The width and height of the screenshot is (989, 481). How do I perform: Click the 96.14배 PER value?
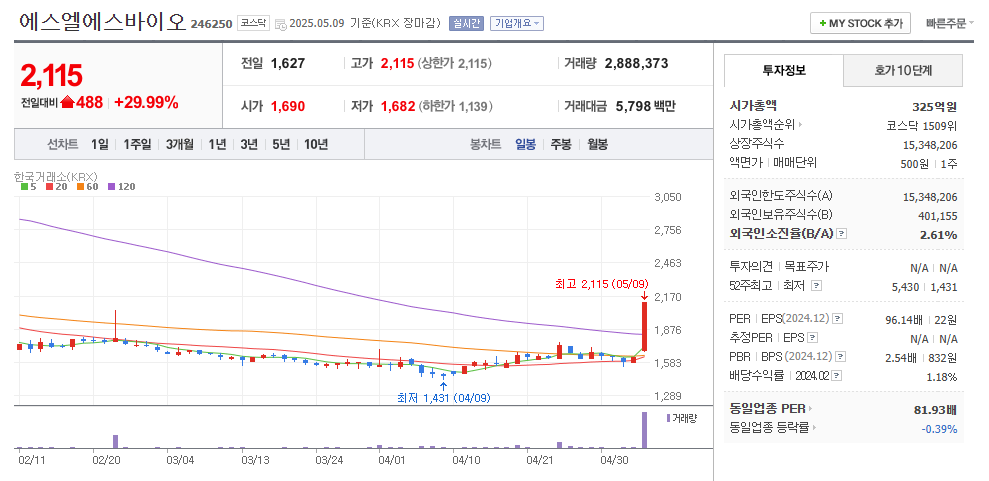click(904, 320)
